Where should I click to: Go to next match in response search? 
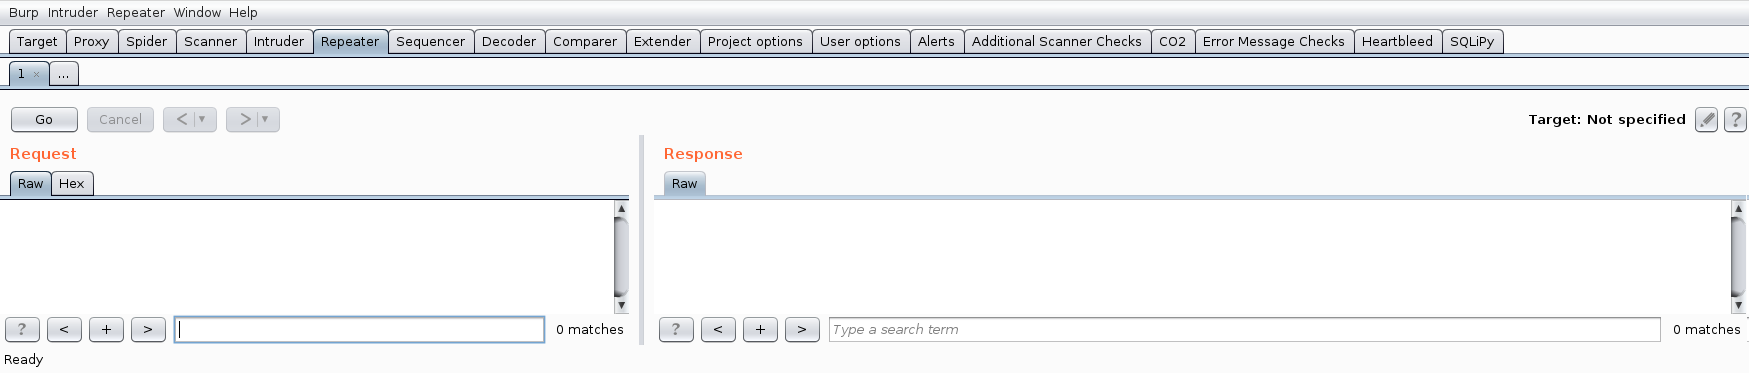[x=802, y=329]
